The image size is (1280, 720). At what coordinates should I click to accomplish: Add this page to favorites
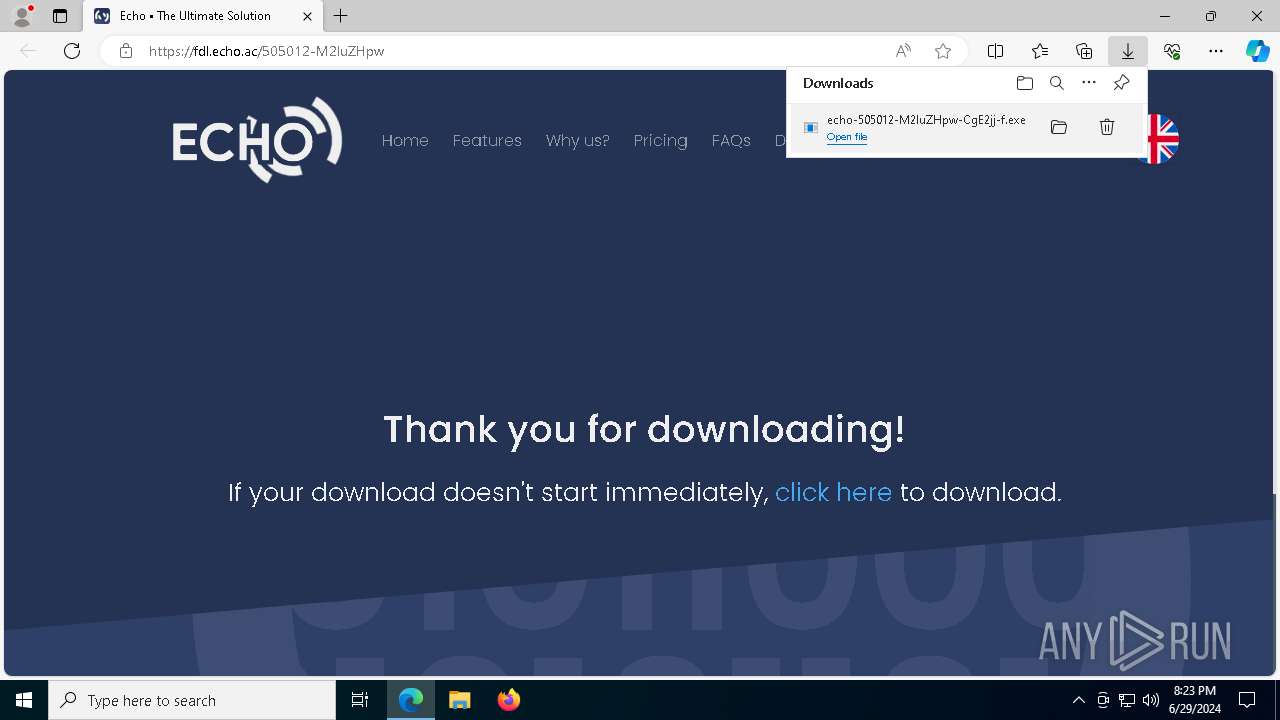coord(943,51)
